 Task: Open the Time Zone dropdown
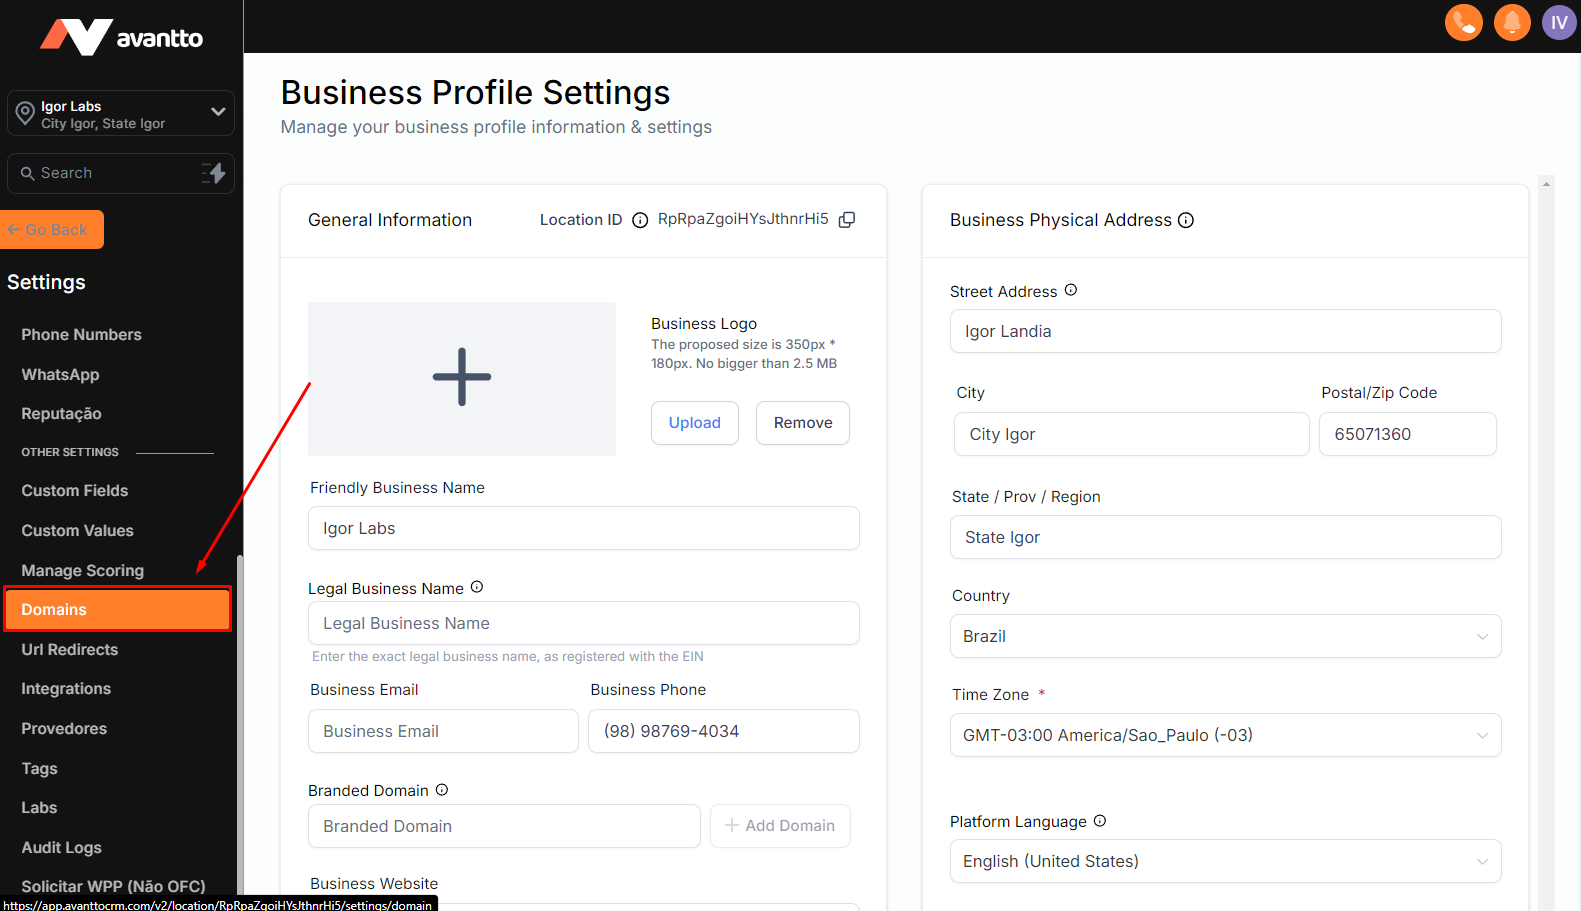(x=1225, y=735)
